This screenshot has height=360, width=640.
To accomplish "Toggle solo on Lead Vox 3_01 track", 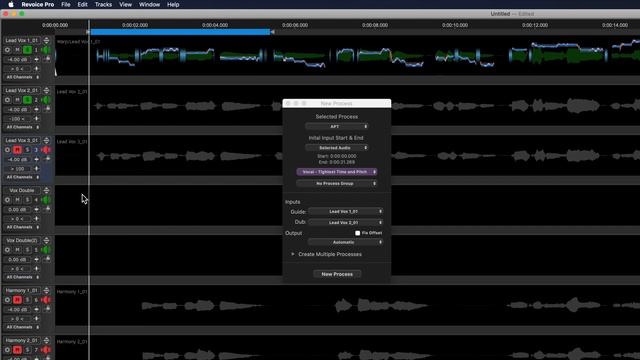I will click(27, 150).
